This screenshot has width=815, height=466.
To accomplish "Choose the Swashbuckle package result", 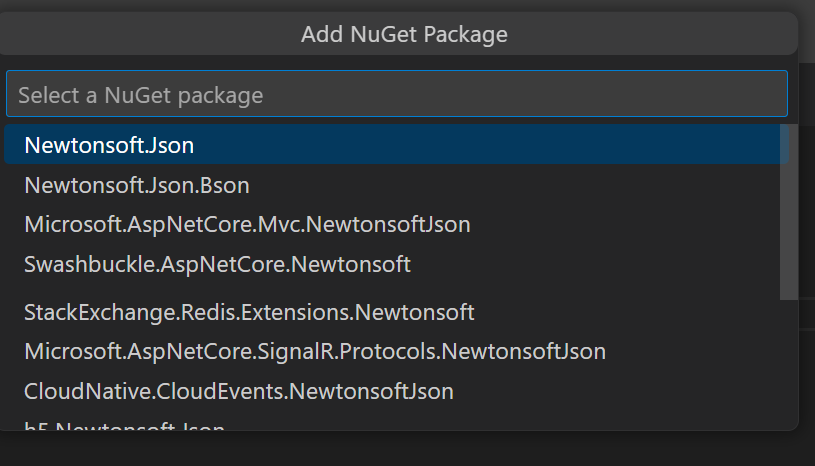I will pos(217,265).
